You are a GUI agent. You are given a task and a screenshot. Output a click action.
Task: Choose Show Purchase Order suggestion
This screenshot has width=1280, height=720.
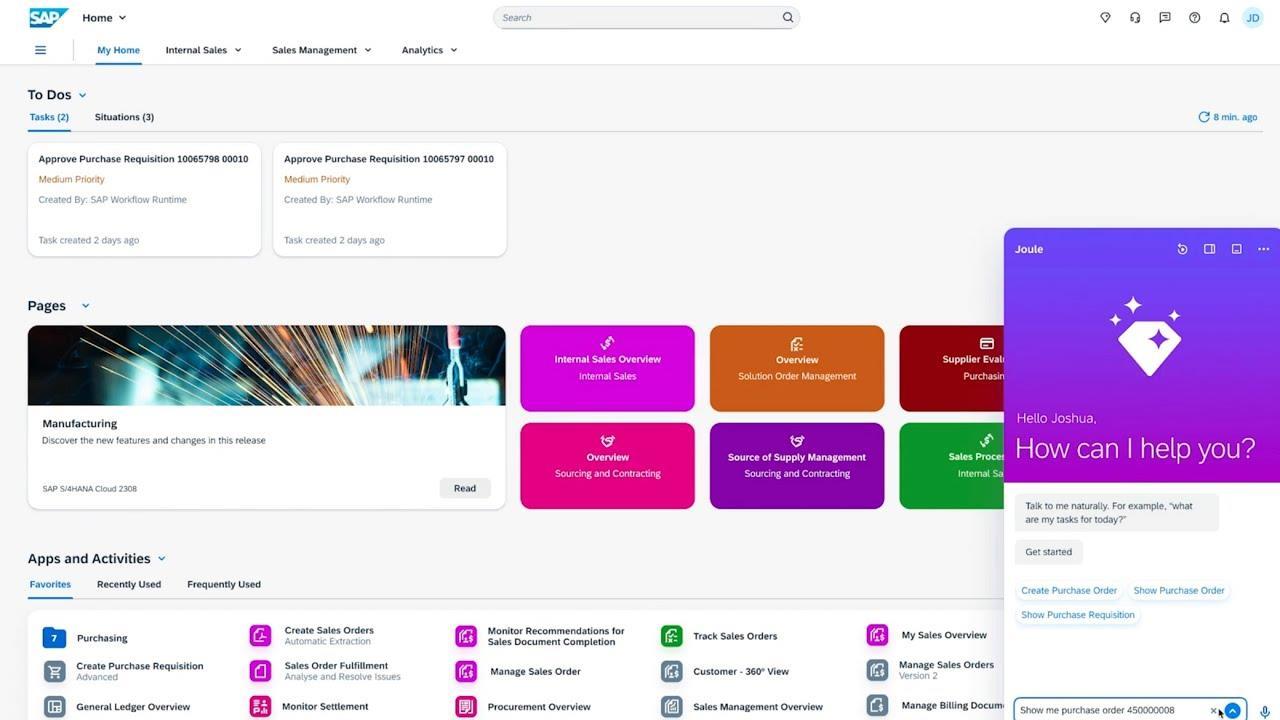1179,590
